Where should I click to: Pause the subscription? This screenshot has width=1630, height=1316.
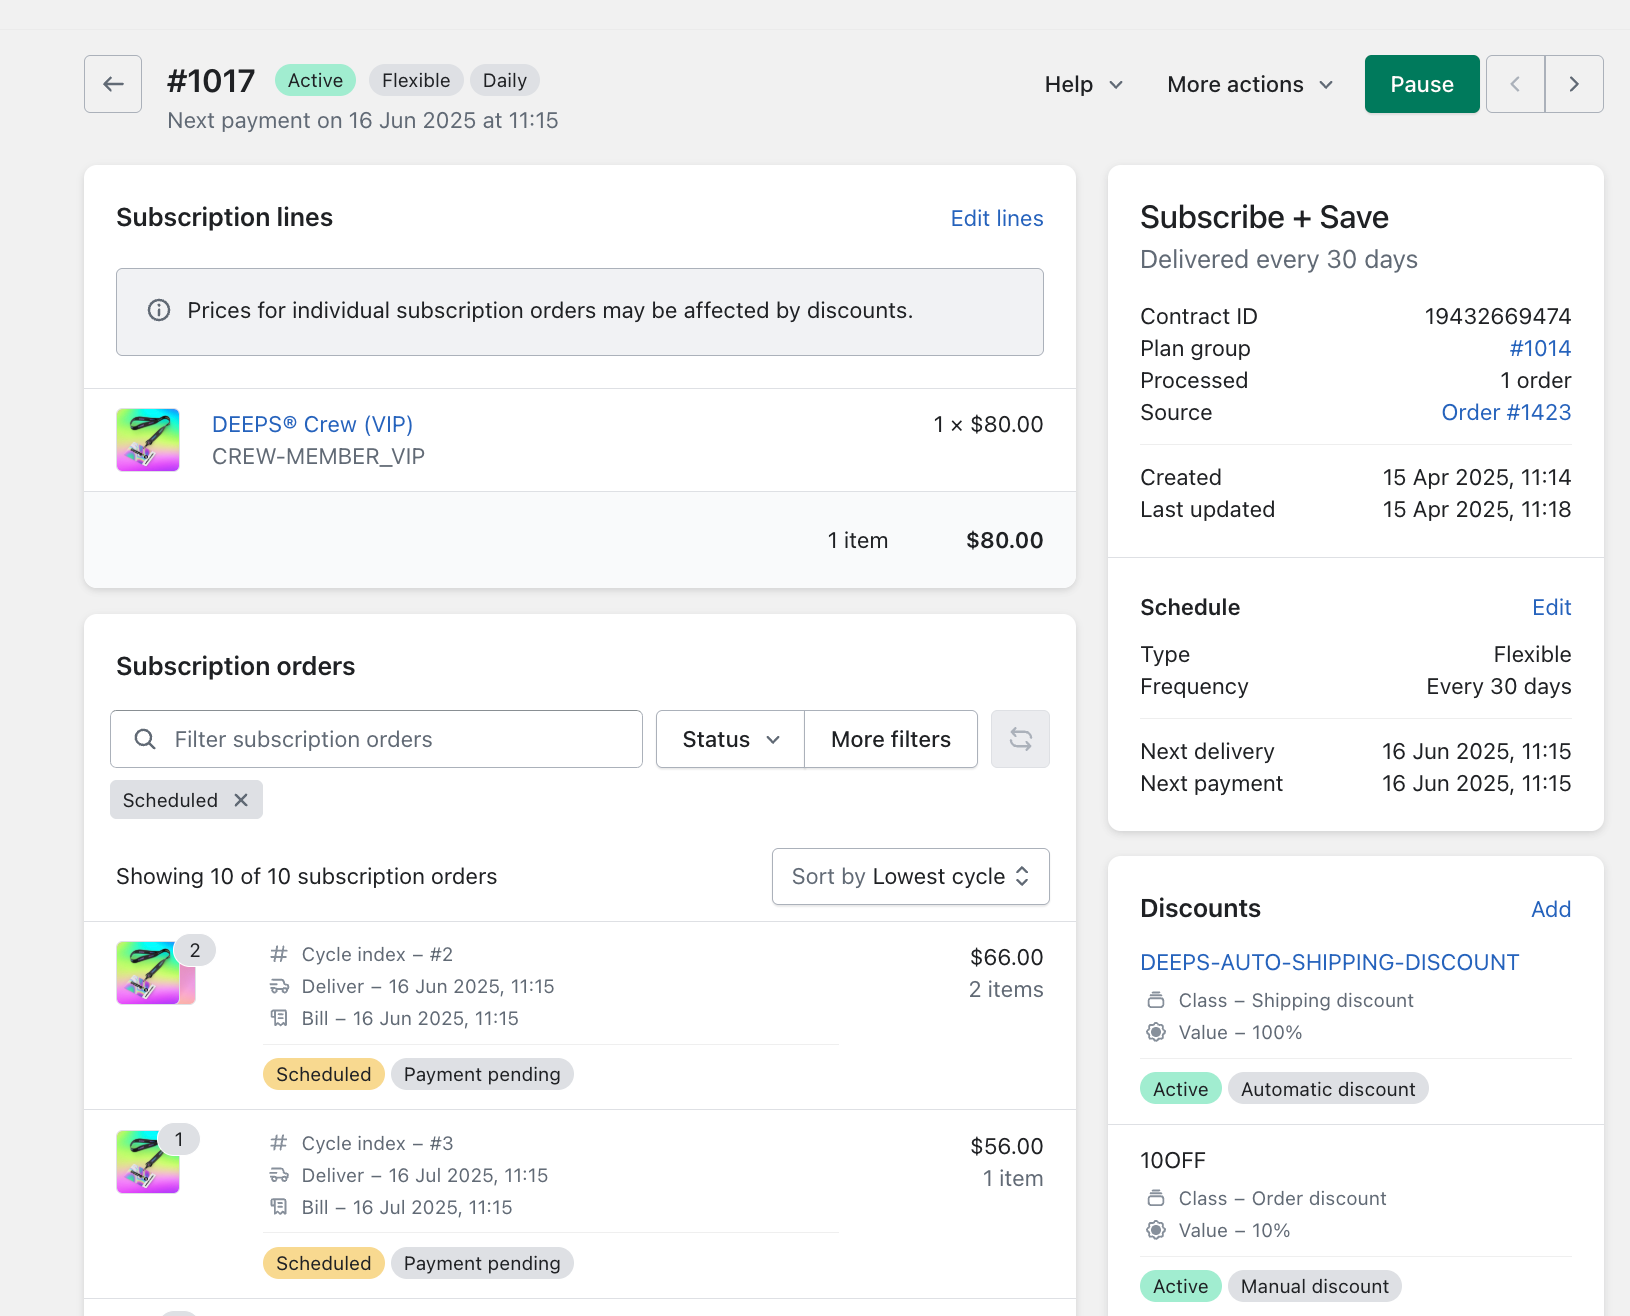point(1421,84)
